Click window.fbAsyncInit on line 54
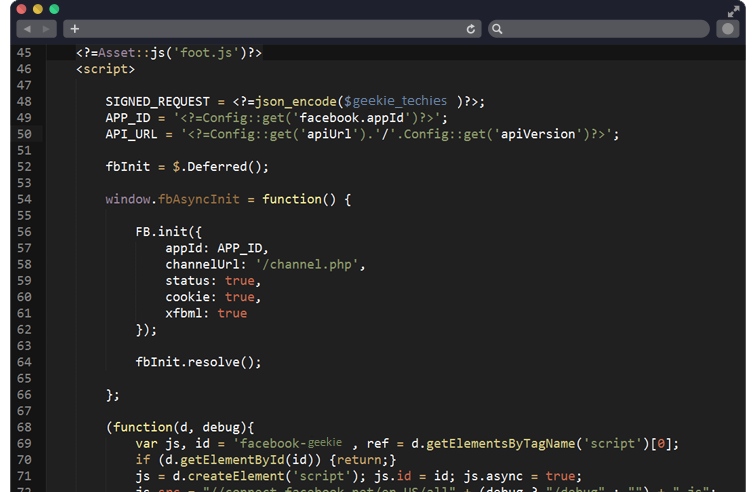Screen dimensions: 756x492 point(173,199)
